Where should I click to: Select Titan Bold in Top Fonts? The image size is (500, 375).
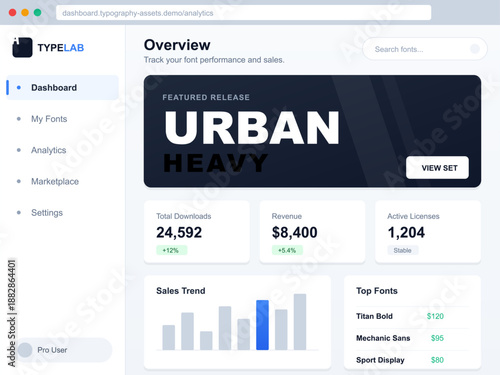(374, 316)
